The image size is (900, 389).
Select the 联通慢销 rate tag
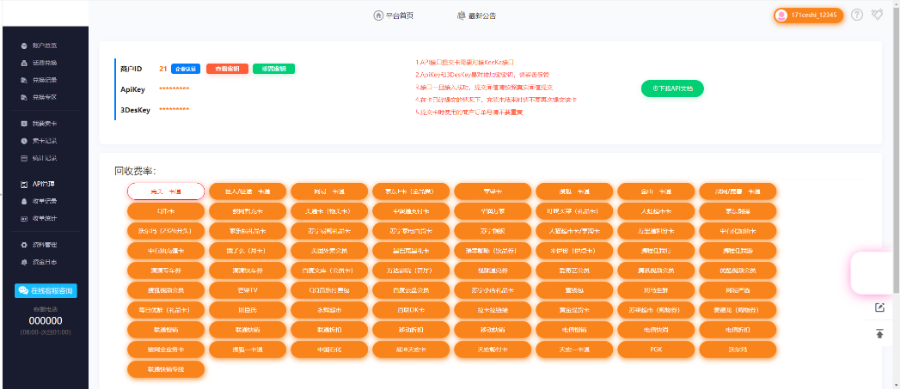[x=166, y=330]
